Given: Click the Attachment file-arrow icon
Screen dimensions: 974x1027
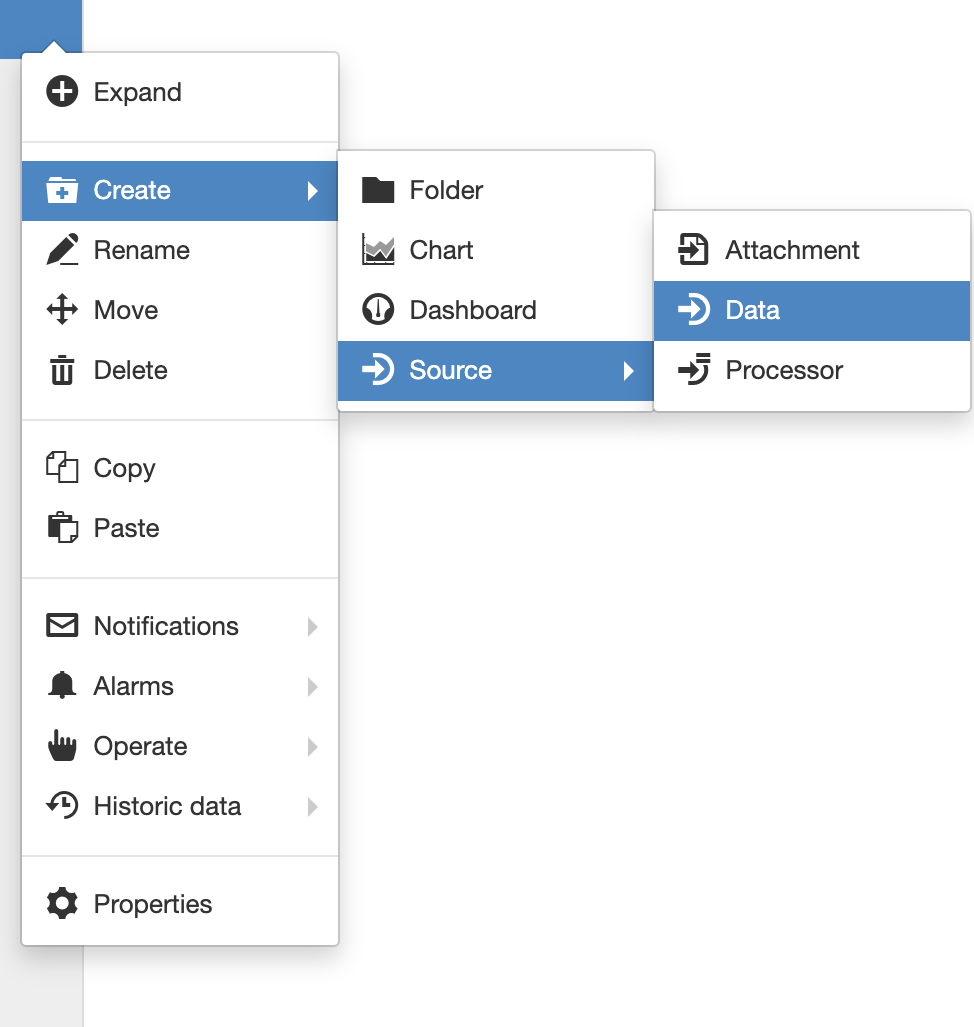Looking at the screenshot, I should pos(693,251).
